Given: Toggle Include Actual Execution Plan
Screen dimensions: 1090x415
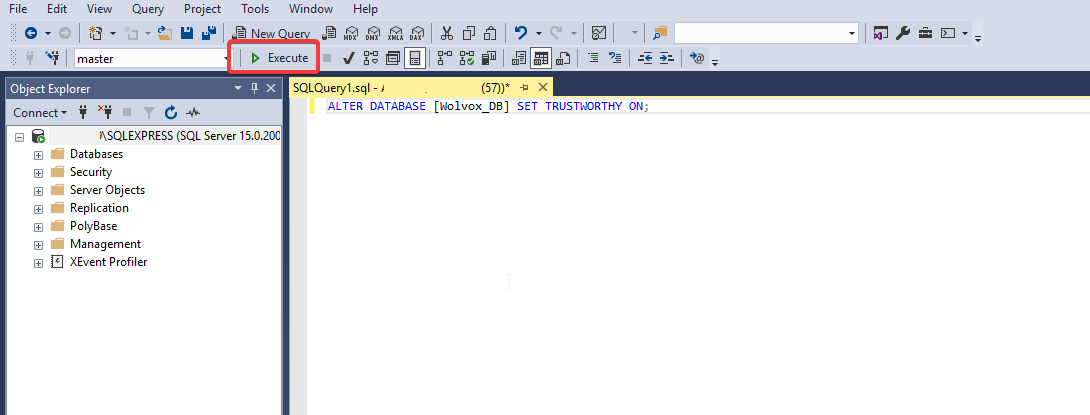Looking at the screenshot, I should pos(445,58).
